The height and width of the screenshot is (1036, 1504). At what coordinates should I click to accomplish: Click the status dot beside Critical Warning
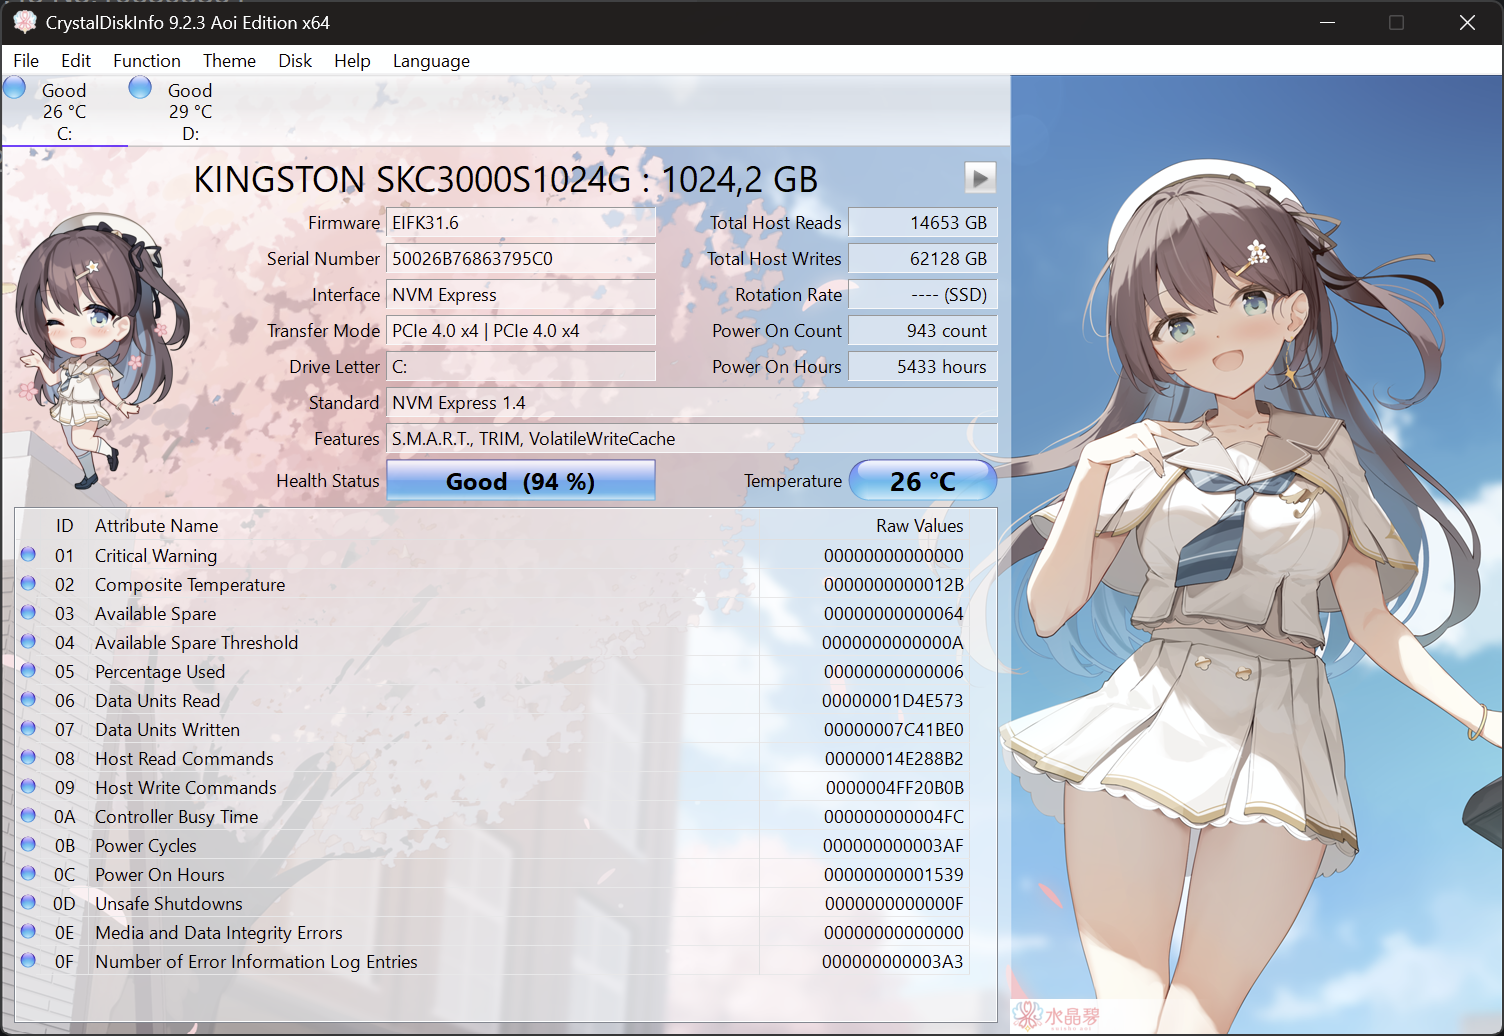[x=29, y=555]
